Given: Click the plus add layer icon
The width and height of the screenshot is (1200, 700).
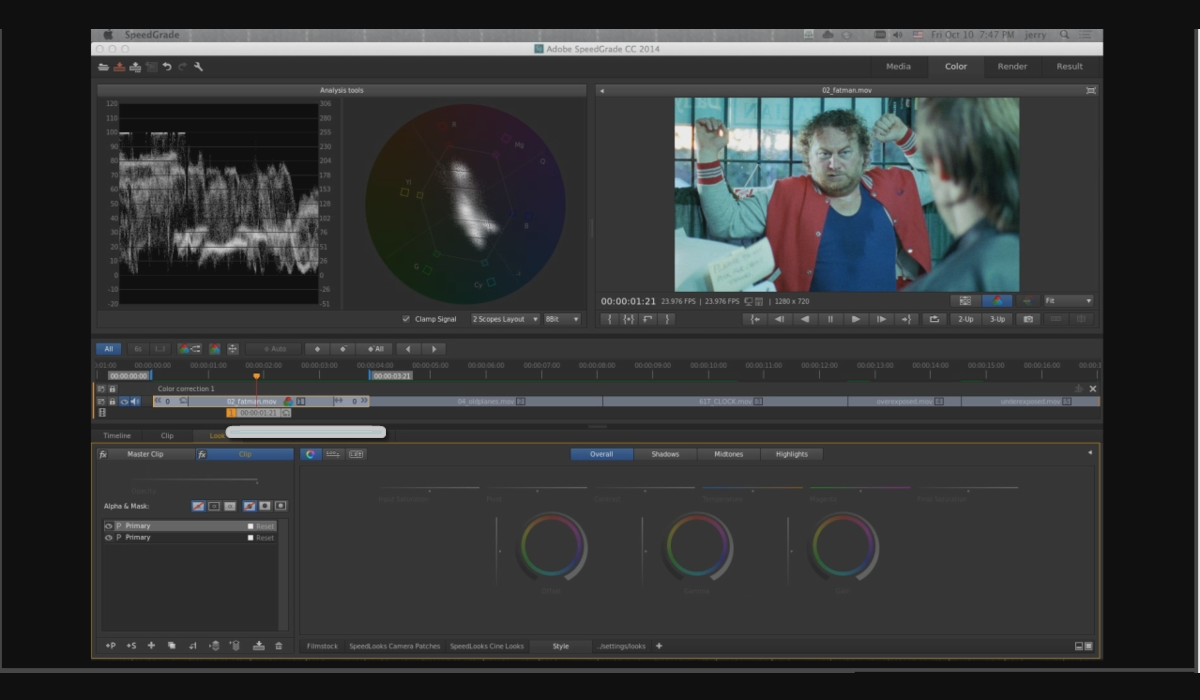Looking at the screenshot, I should click(x=151, y=646).
